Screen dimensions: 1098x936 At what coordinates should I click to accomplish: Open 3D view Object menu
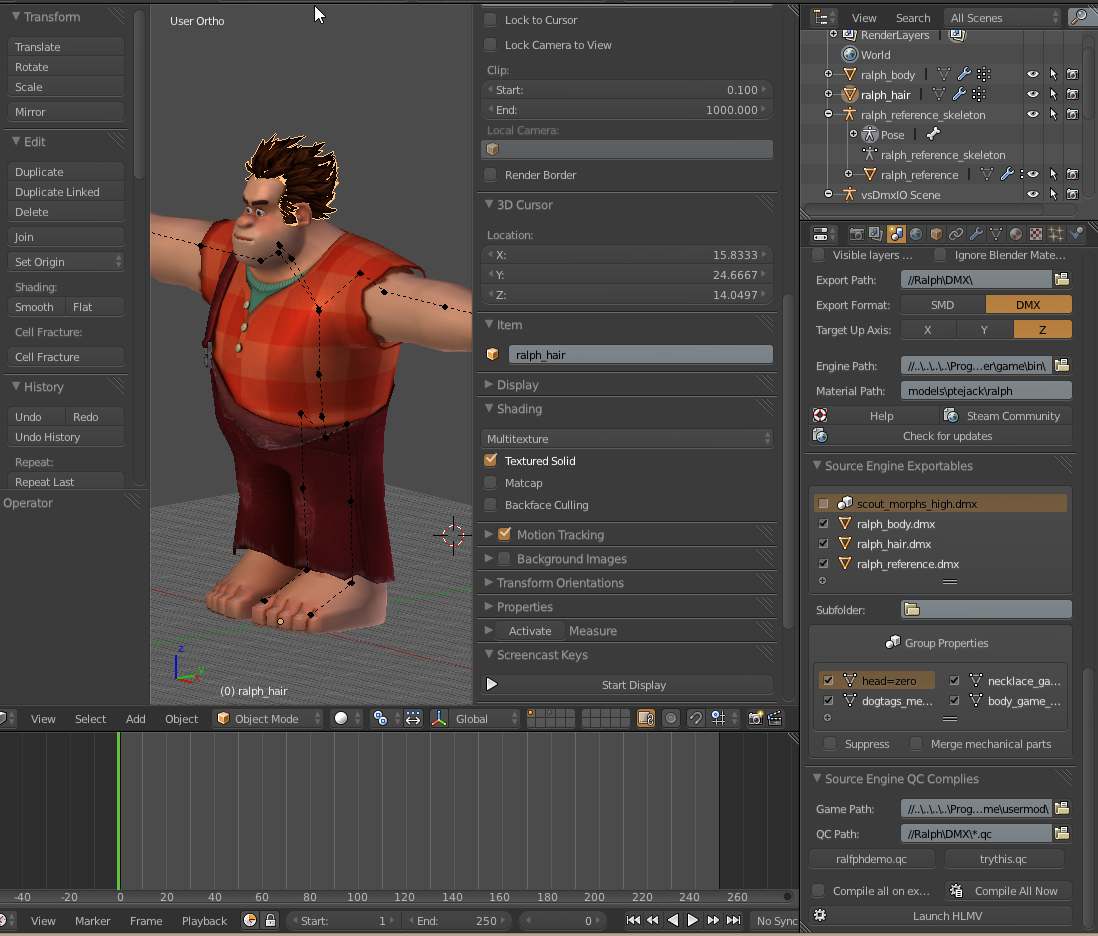pos(181,719)
